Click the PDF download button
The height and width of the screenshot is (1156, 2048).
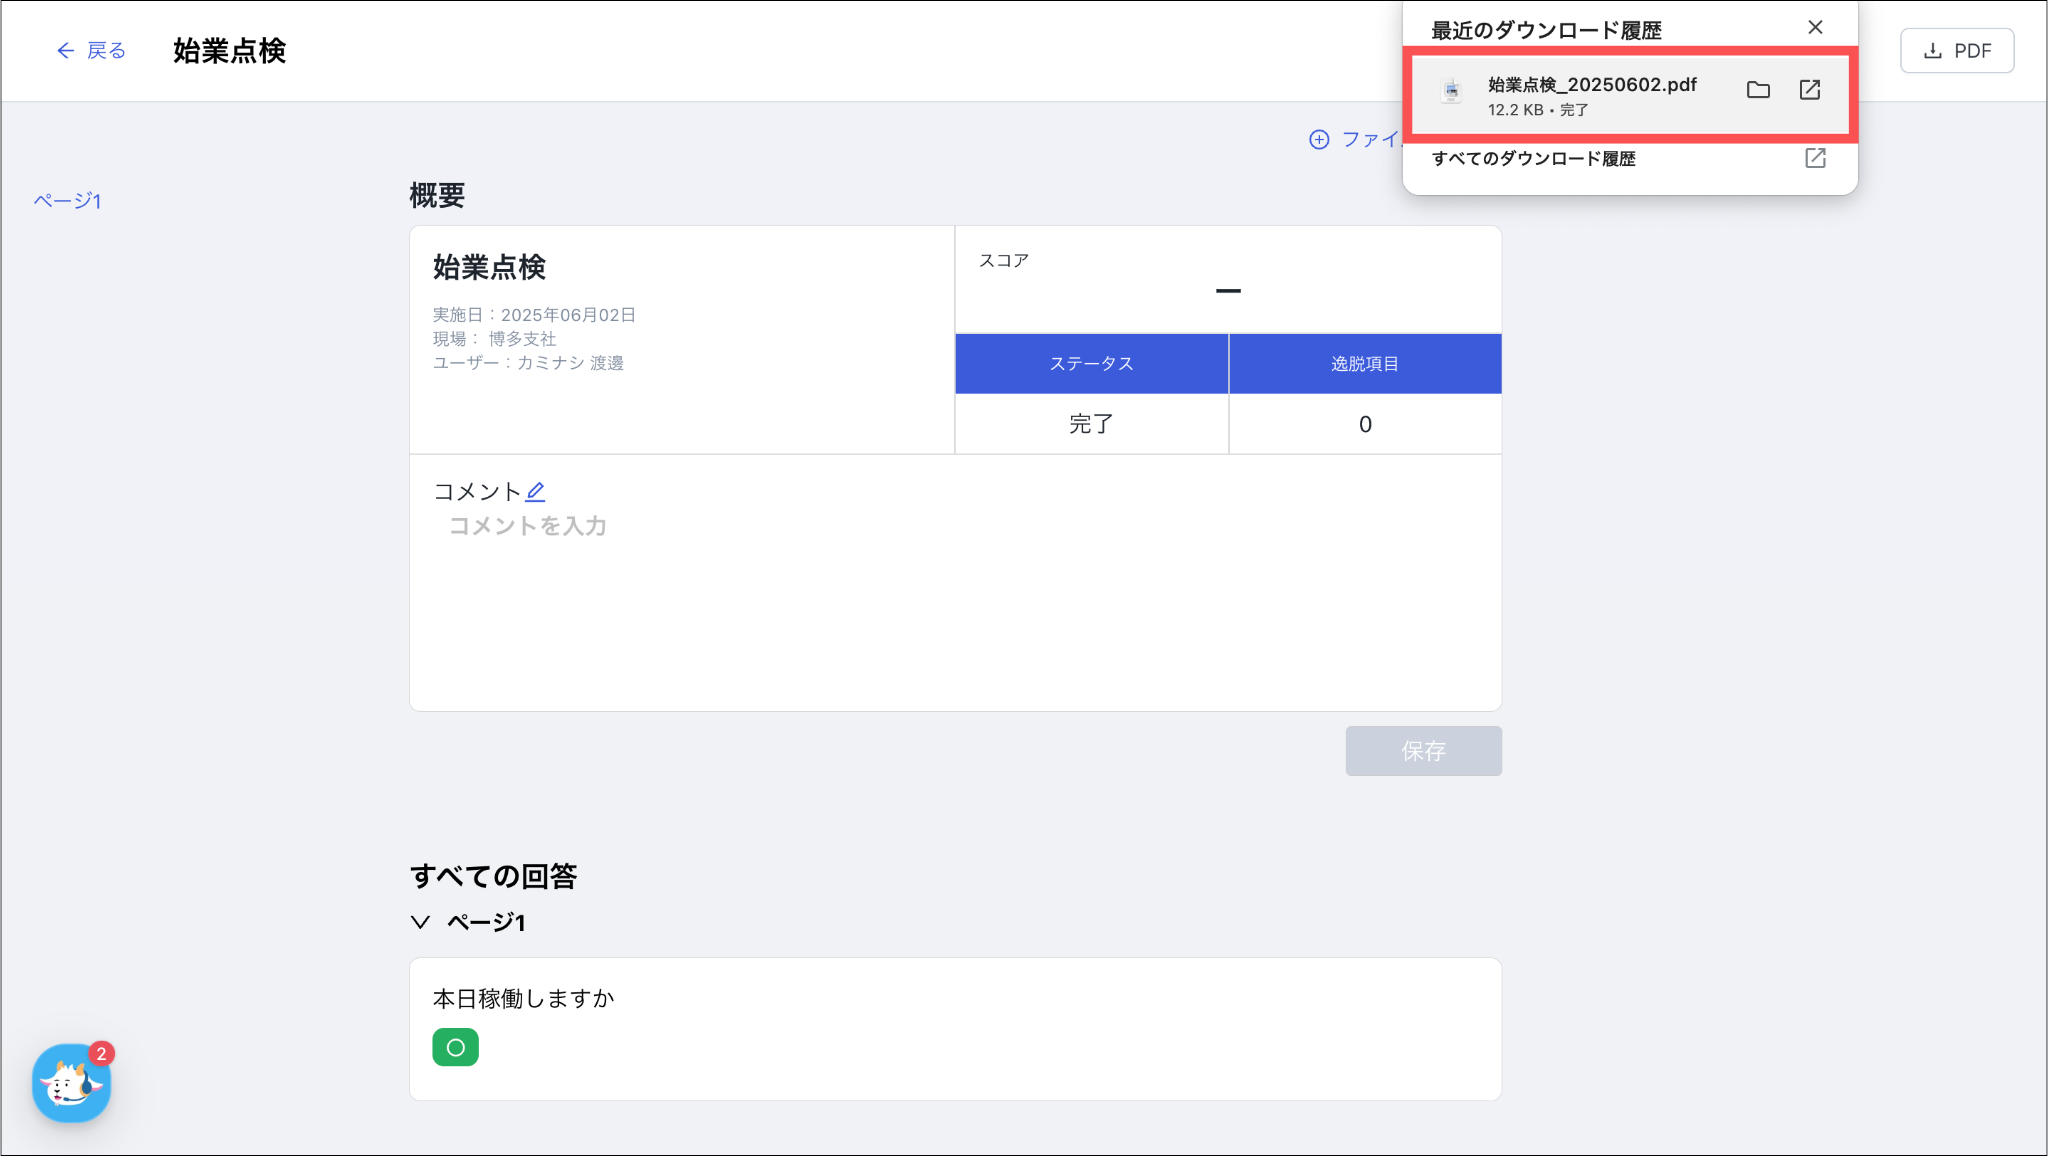[x=1956, y=51]
